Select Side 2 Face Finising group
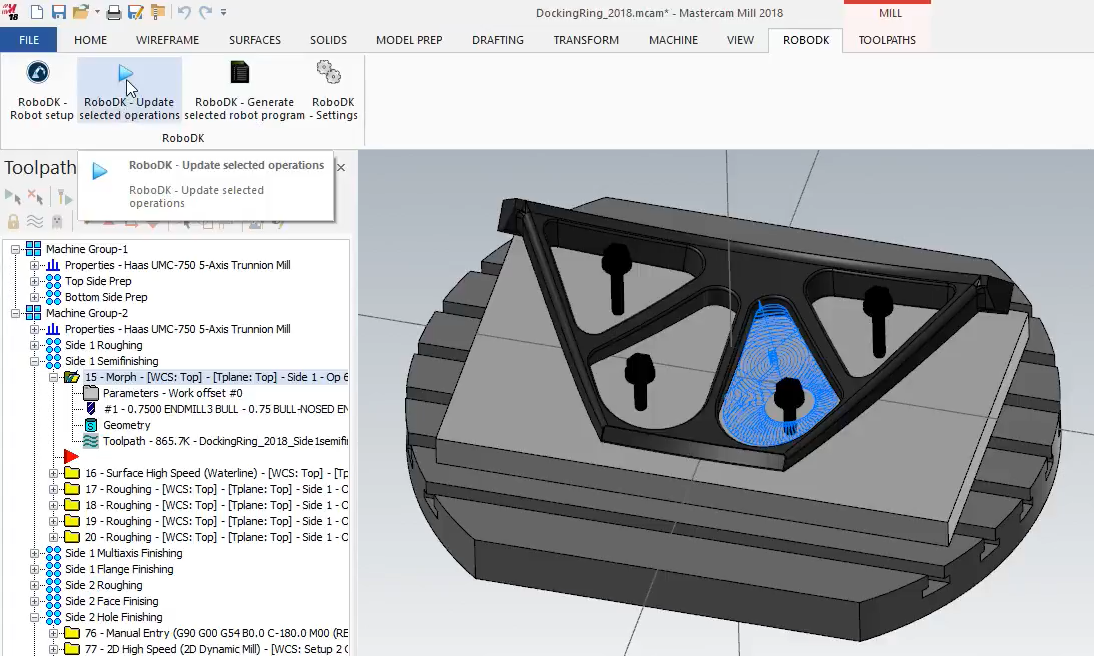The height and width of the screenshot is (656, 1094). 112,602
